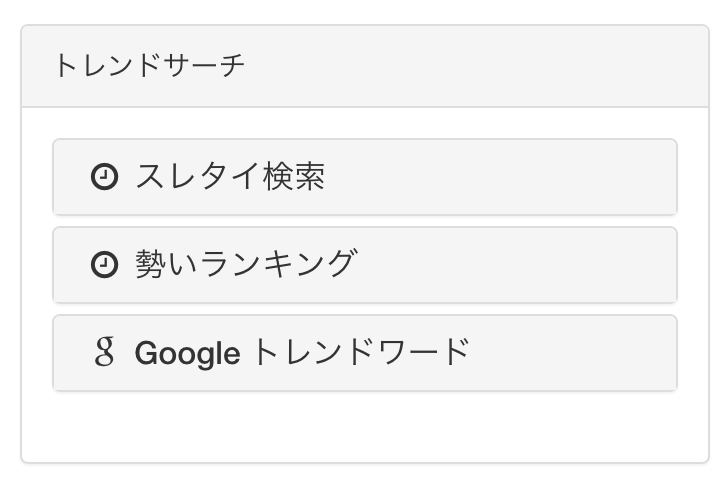Click the gray トレンドサーチ header bar
Image resolution: width=727 pixels, height=490 pixels.
pyautogui.click(x=365, y=66)
